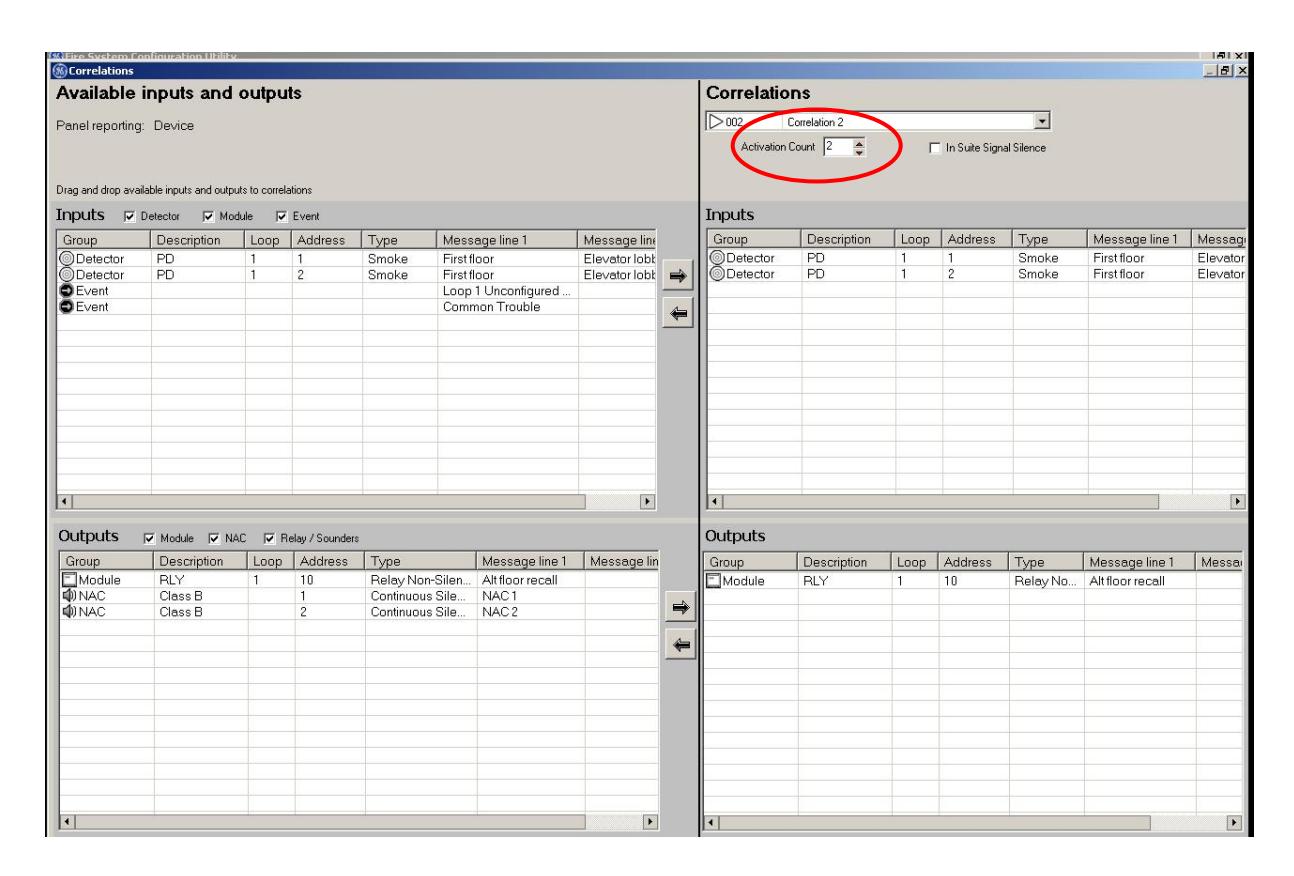This screenshot has height=876, width=1294.
Task: Click the Activation Count number field
Action: [x=837, y=147]
